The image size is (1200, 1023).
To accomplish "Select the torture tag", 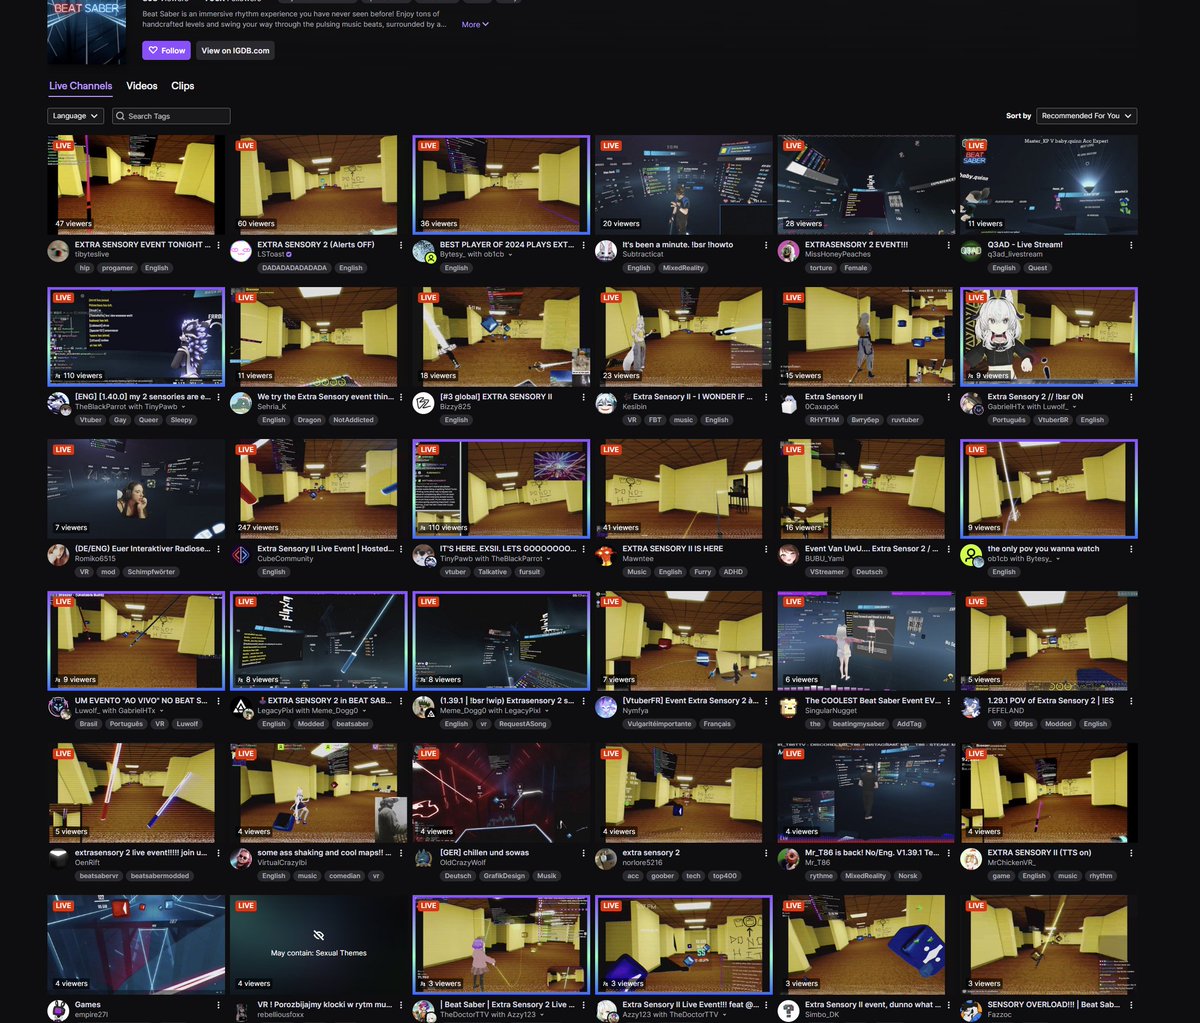I will (821, 268).
